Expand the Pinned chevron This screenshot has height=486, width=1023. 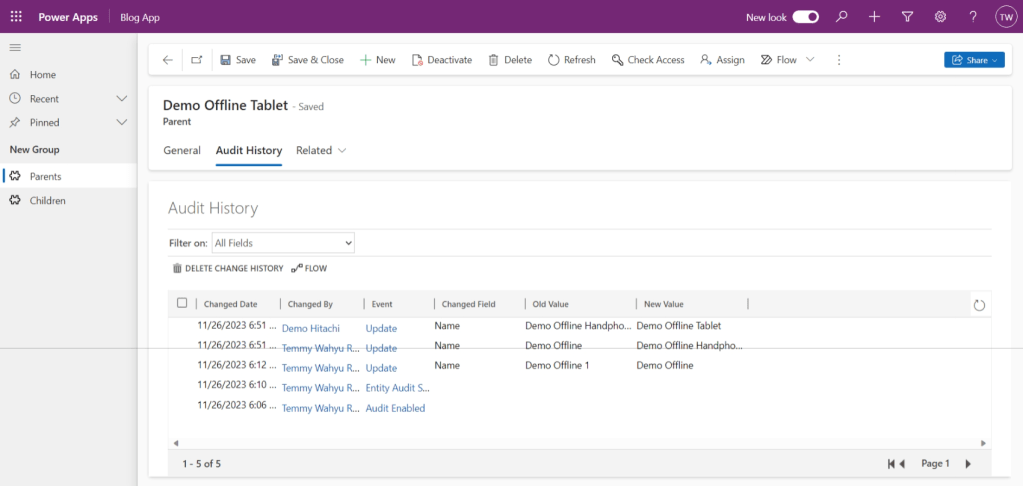coord(121,122)
